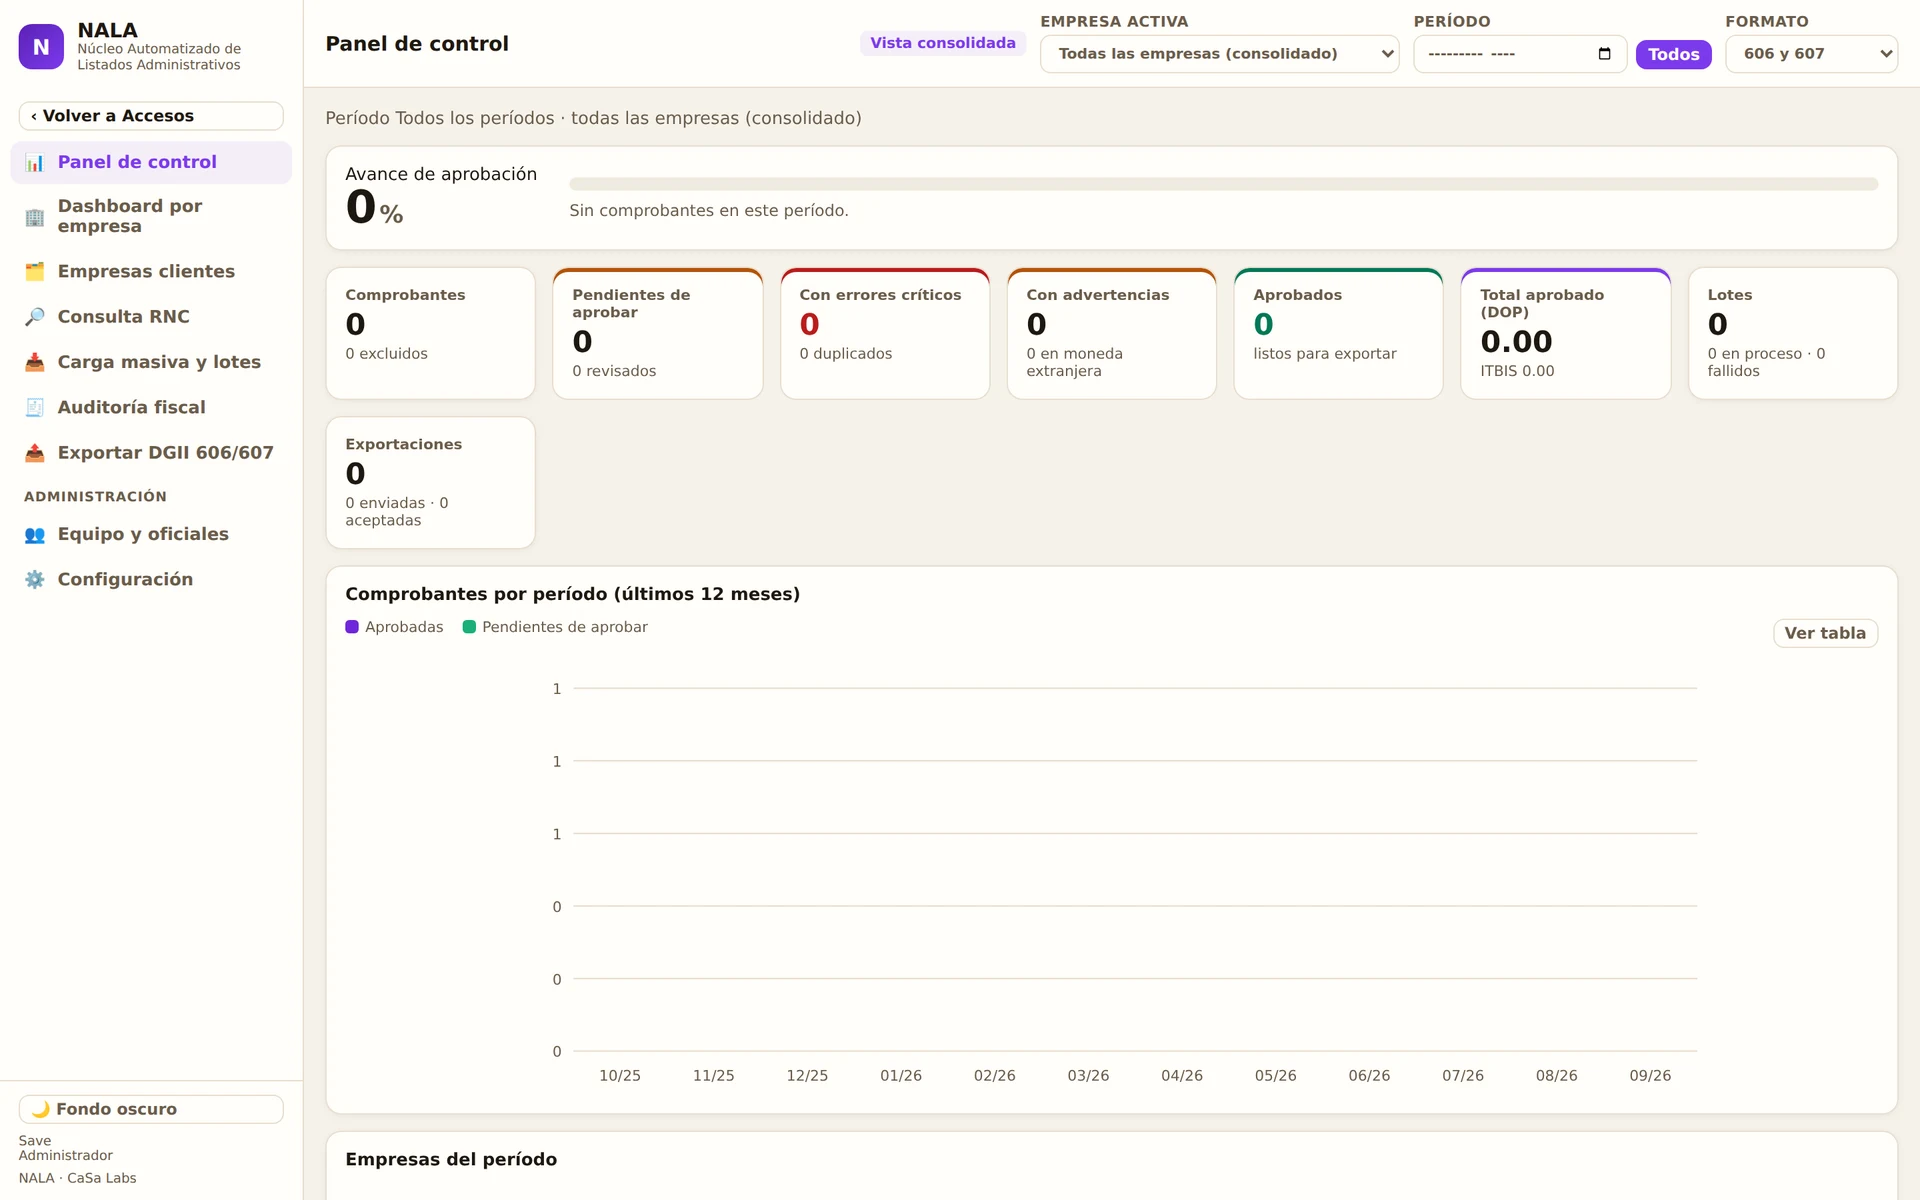Open Carga masiva y lotes menu item

151,362
